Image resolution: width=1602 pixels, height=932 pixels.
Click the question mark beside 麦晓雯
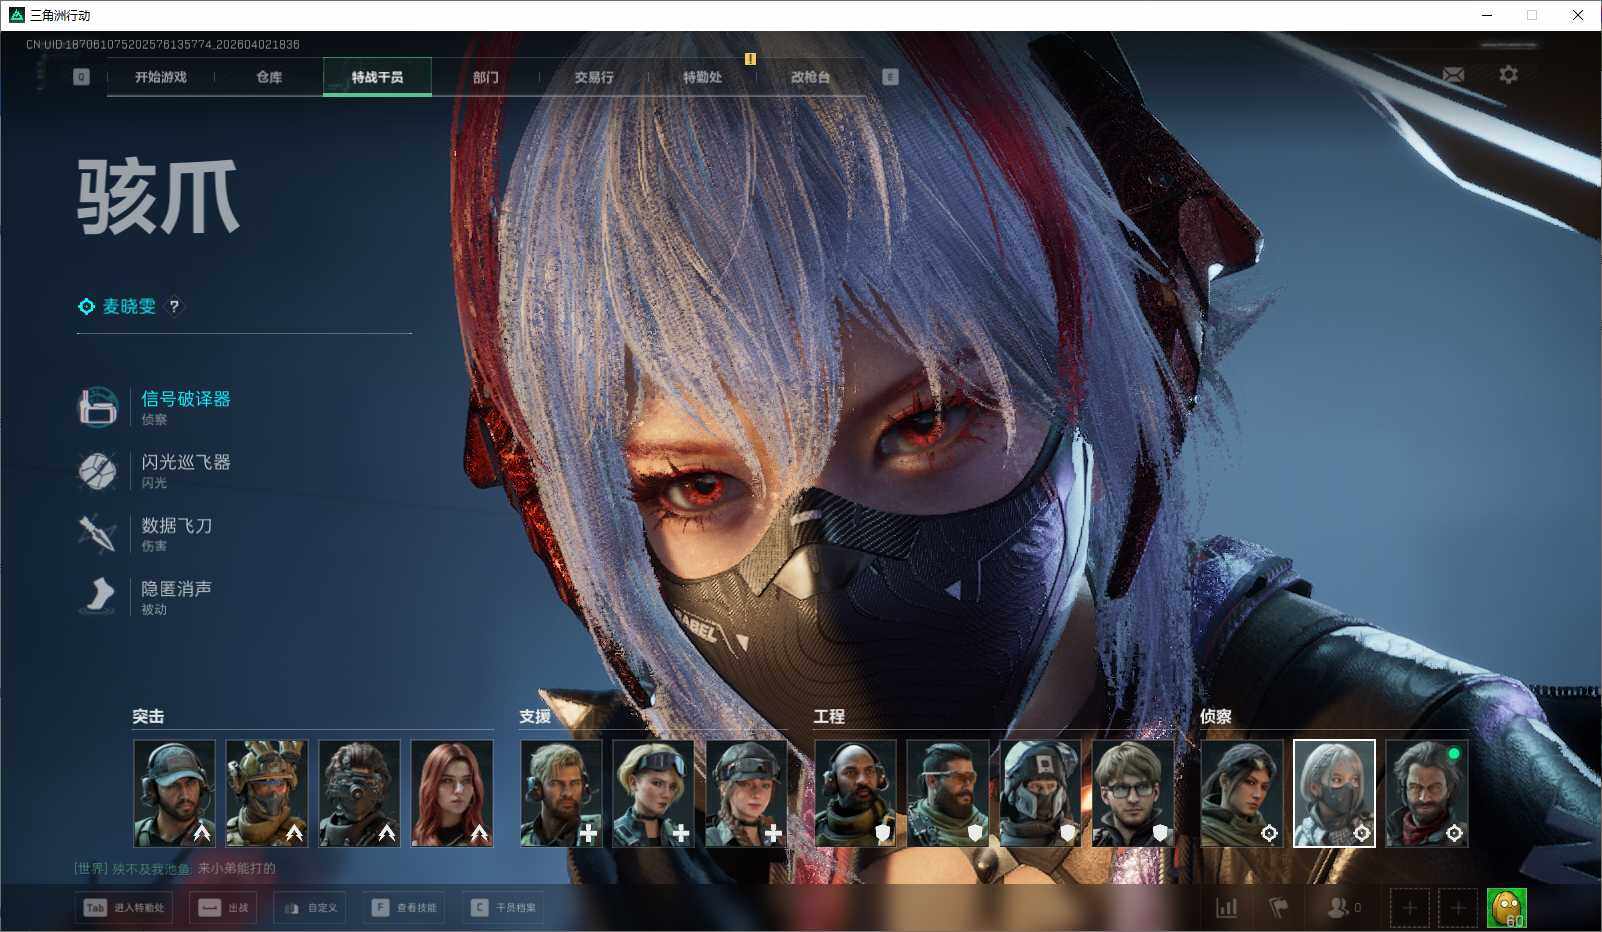[x=174, y=307]
